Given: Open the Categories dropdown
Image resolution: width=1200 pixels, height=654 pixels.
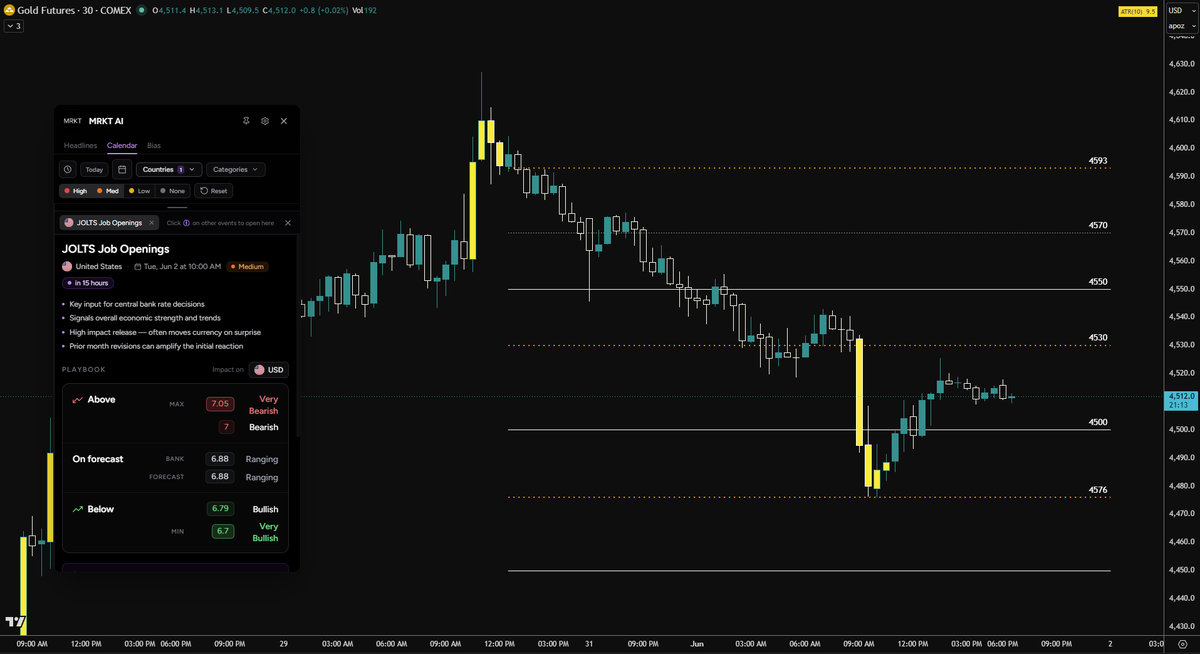Looking at the screenshot, I should pyautogui.click(x=236, y=170).
